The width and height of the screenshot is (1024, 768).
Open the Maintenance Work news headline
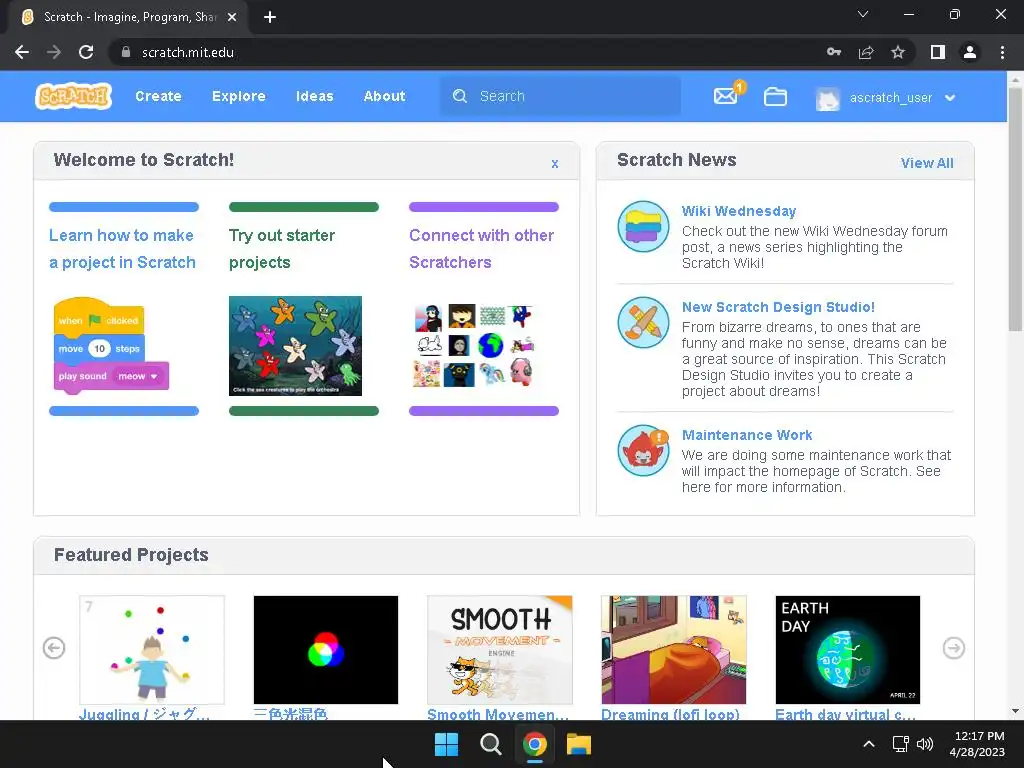(746, 435)
